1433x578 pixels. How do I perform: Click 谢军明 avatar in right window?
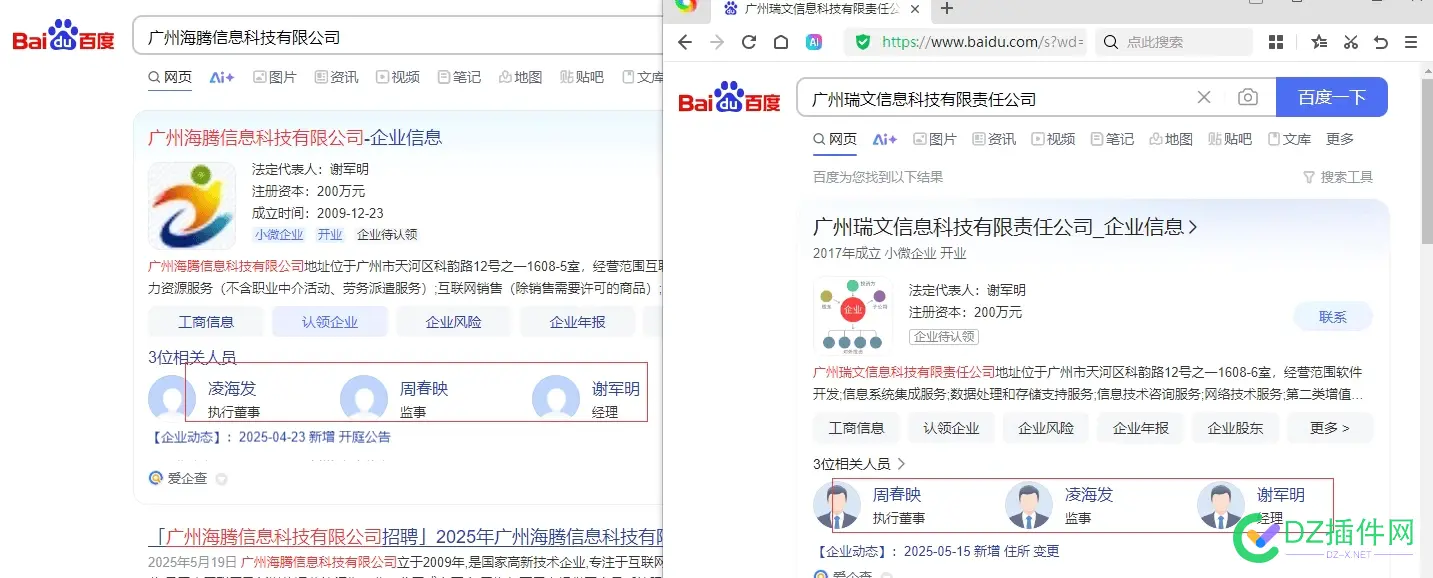[1221, 505]
